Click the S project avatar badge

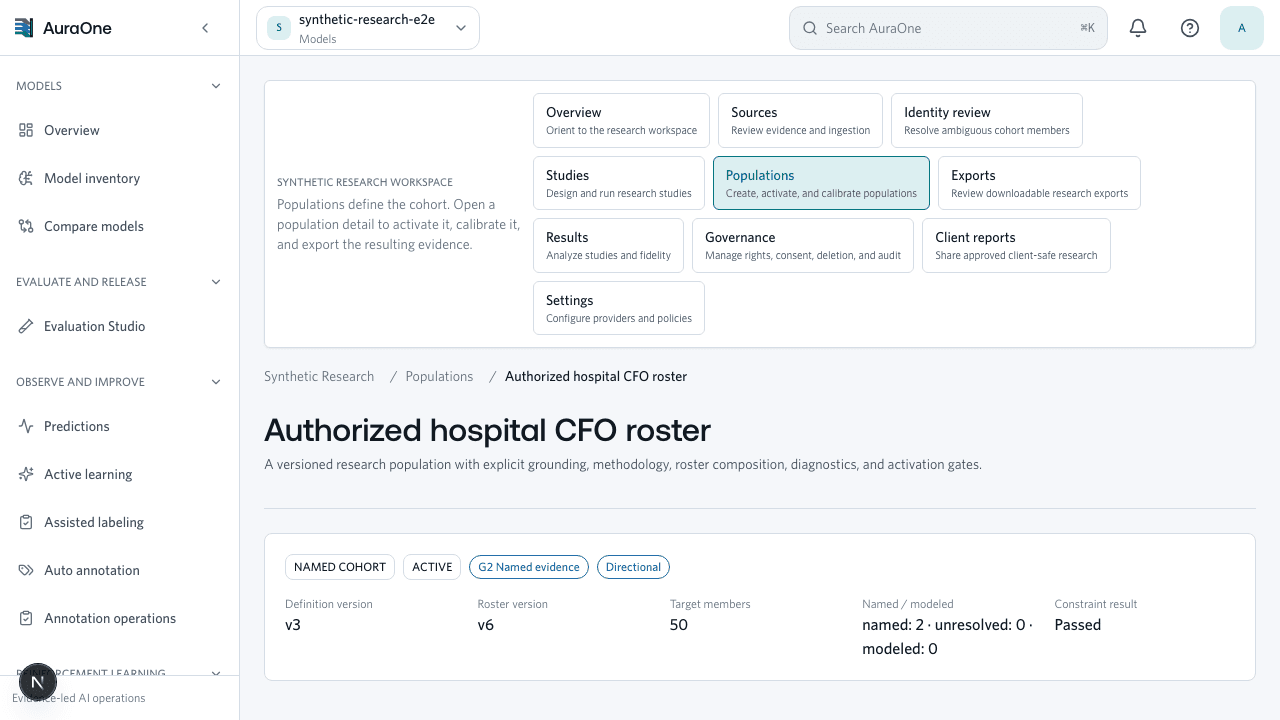(279, 28)
